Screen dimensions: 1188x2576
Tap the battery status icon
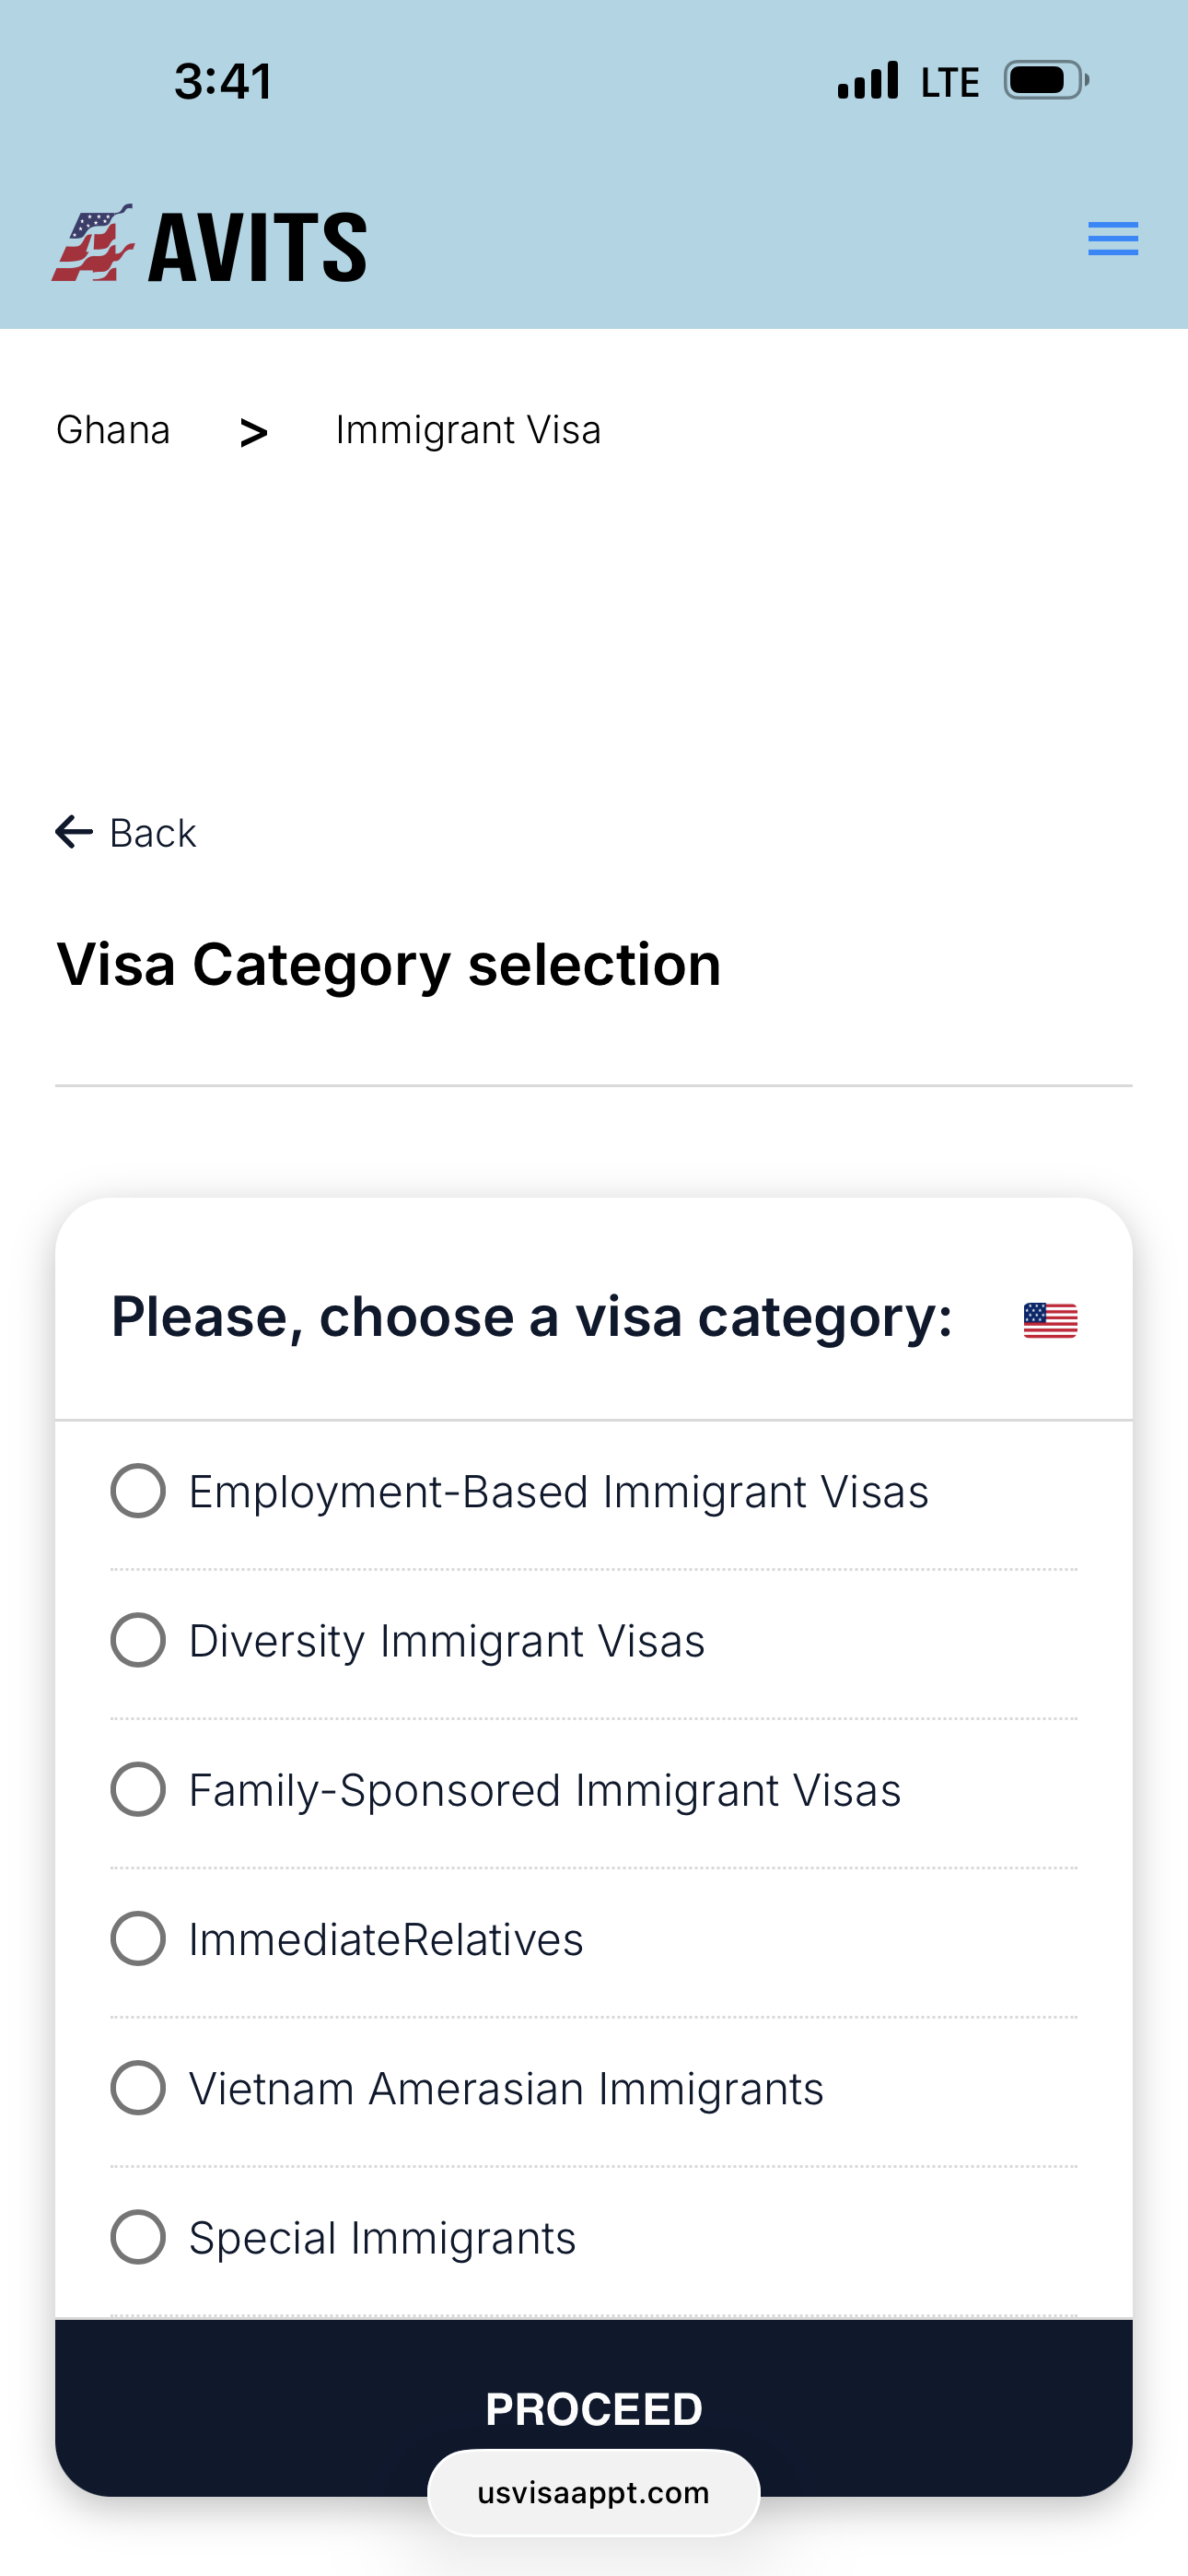click(1045, 81)
